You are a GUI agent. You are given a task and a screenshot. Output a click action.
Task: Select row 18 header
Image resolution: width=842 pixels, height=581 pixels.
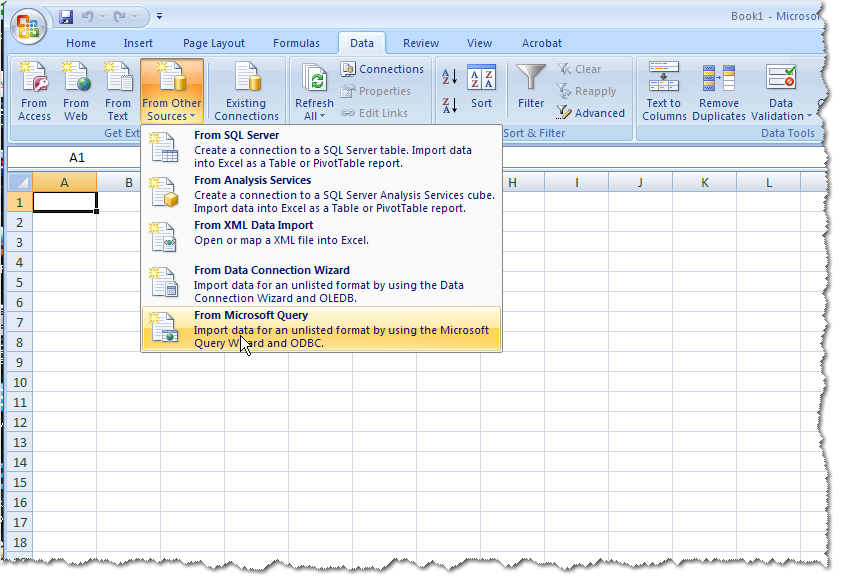tap(20, 542)
